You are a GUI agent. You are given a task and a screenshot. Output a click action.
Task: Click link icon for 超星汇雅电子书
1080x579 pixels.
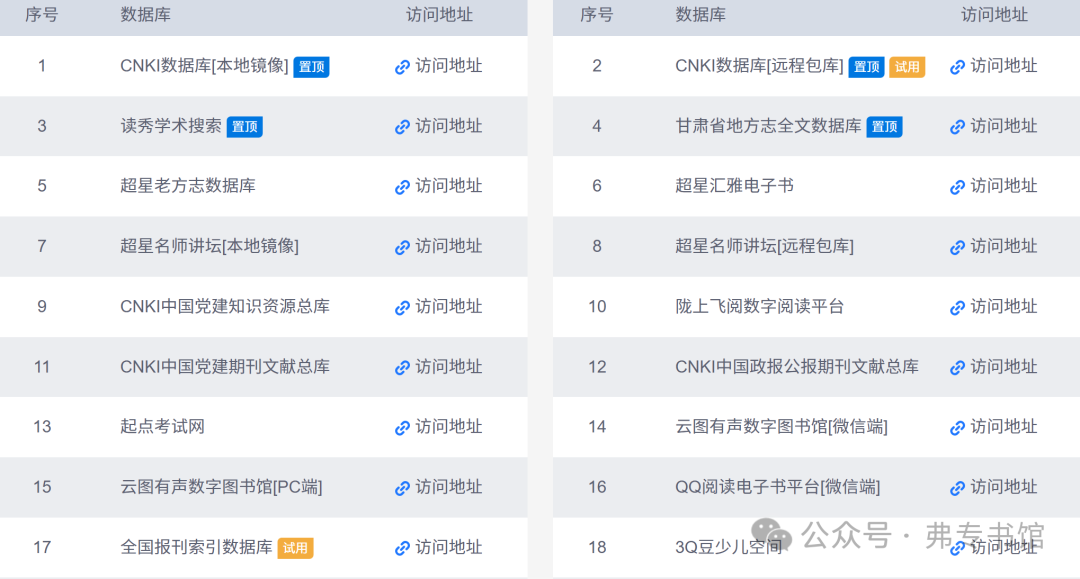click(957, 187)
